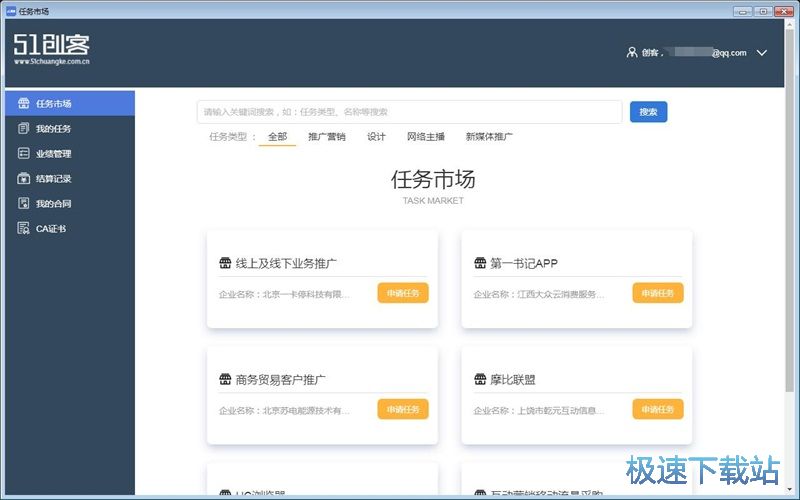This screenshot has width=800, height=500.
Task: Click the keyword search input field
Action: pos(410,112)
